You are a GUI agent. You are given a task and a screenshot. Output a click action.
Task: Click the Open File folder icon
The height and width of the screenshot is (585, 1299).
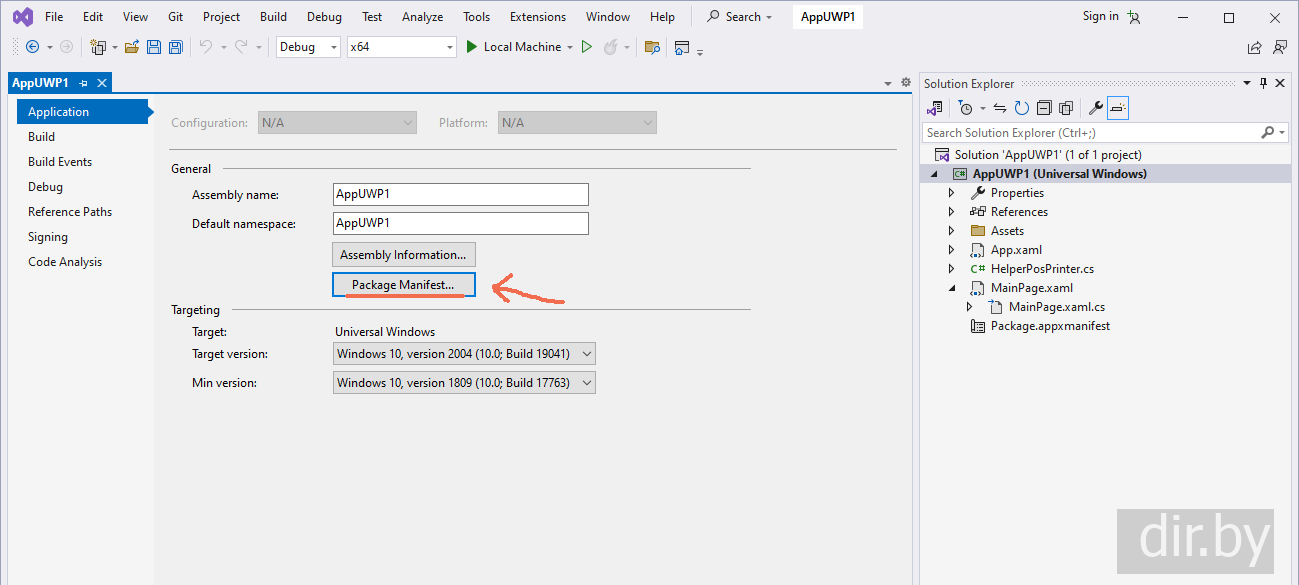pos(131,47)
